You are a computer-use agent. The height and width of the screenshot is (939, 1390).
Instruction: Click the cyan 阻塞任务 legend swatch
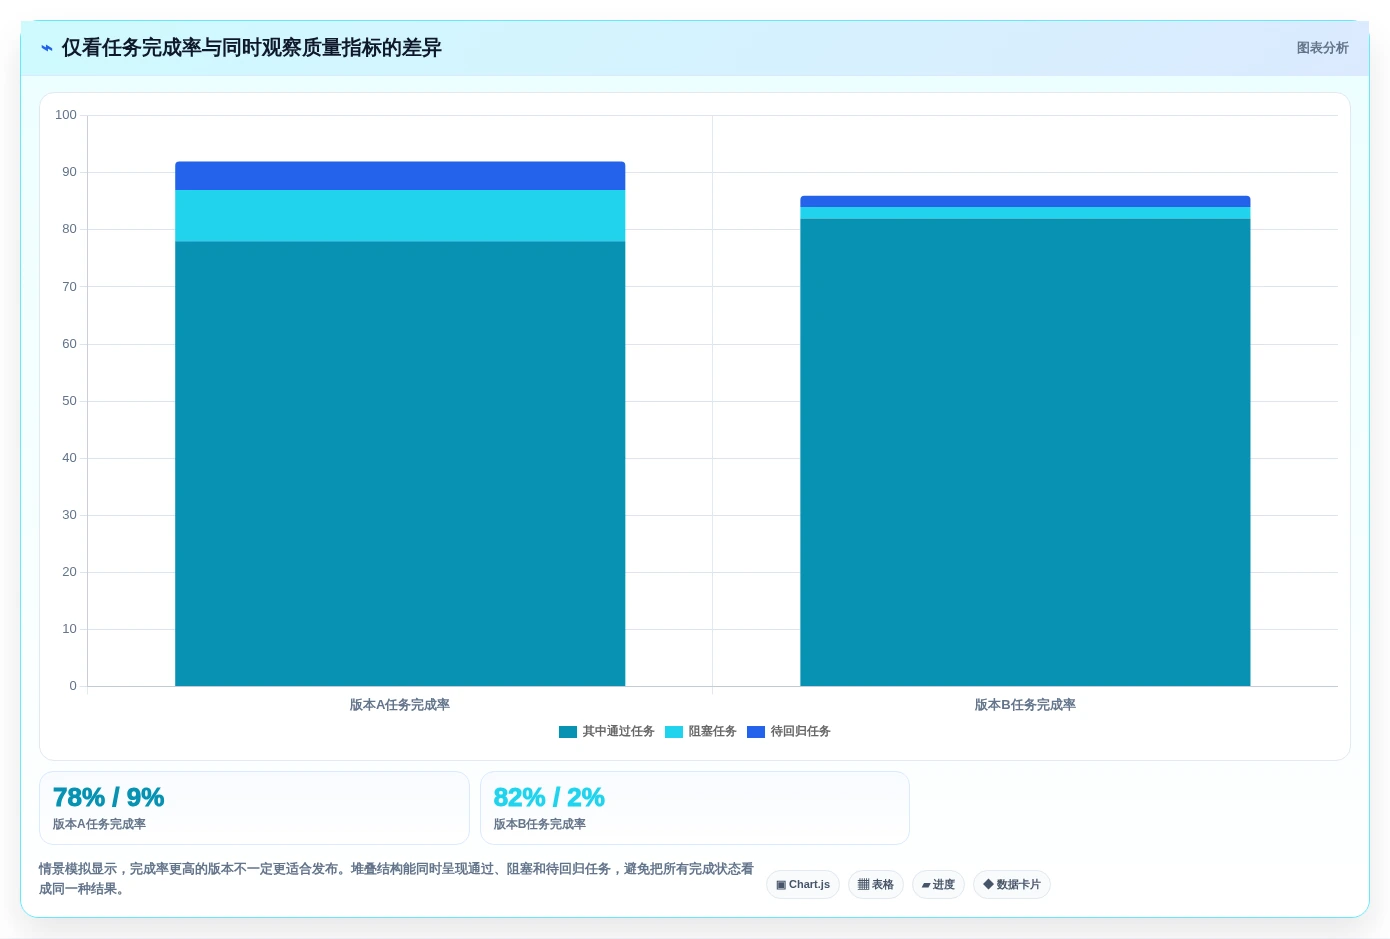point(674,732)
